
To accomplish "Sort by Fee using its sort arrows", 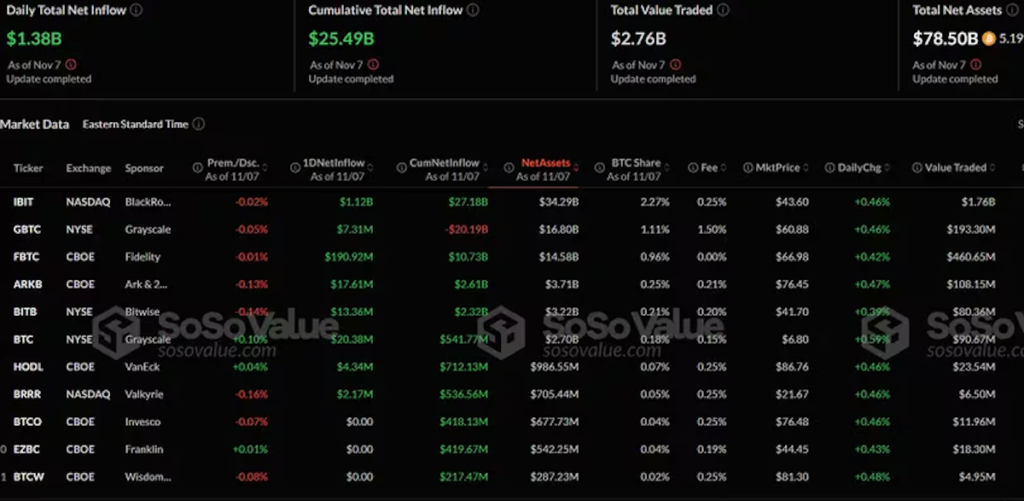I will (x=724, y=168).
